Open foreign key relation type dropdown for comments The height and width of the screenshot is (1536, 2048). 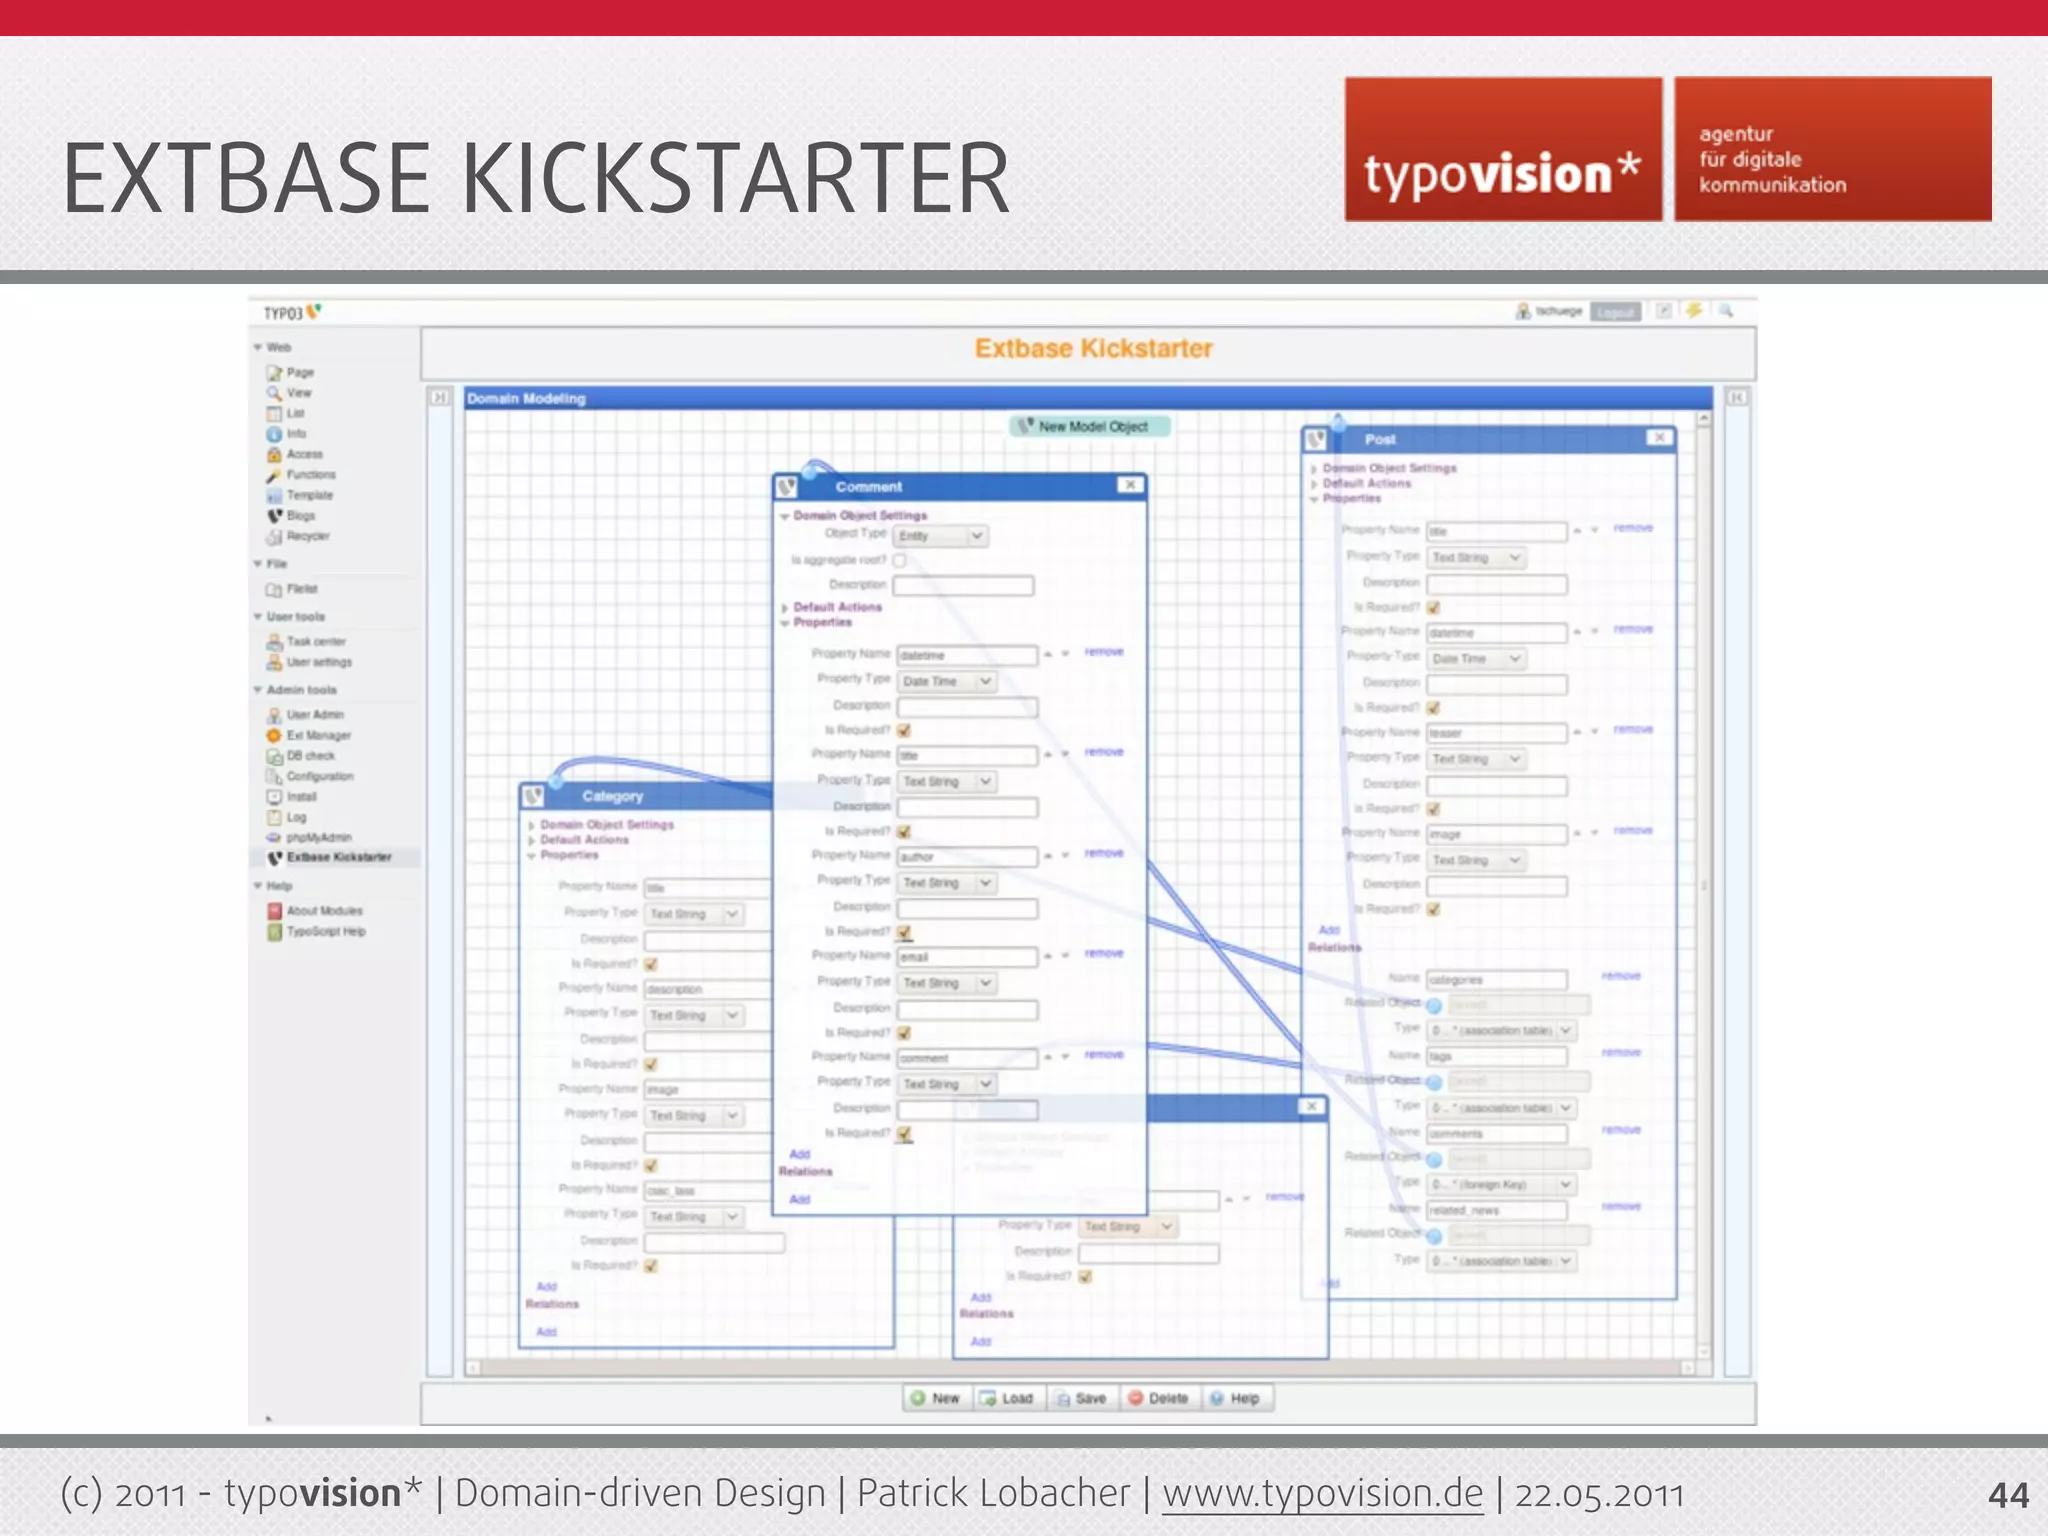point(1501,1184)
